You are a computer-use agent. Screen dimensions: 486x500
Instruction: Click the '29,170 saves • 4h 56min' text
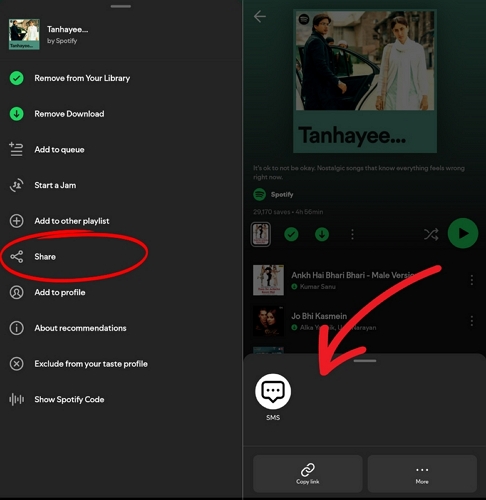point(288,212)
